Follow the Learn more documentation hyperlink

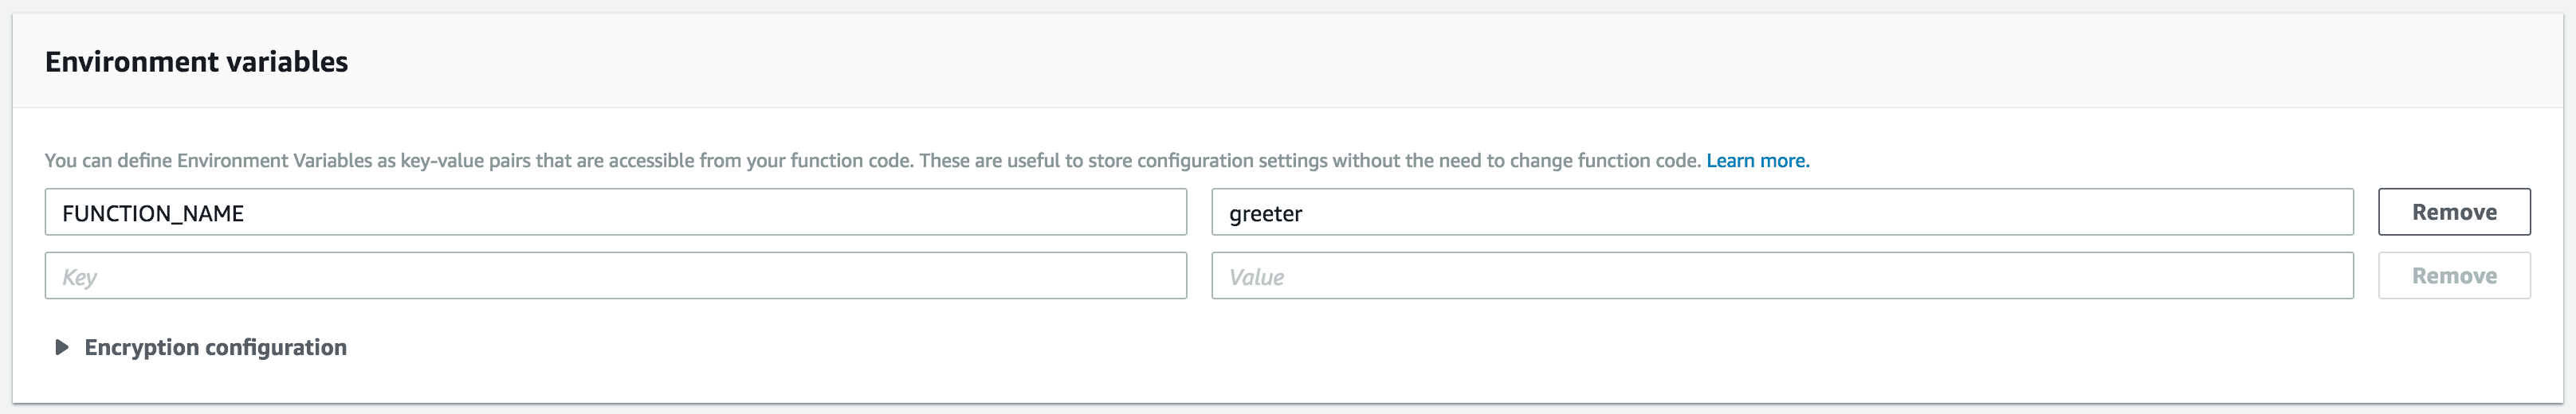point(1757,160)
